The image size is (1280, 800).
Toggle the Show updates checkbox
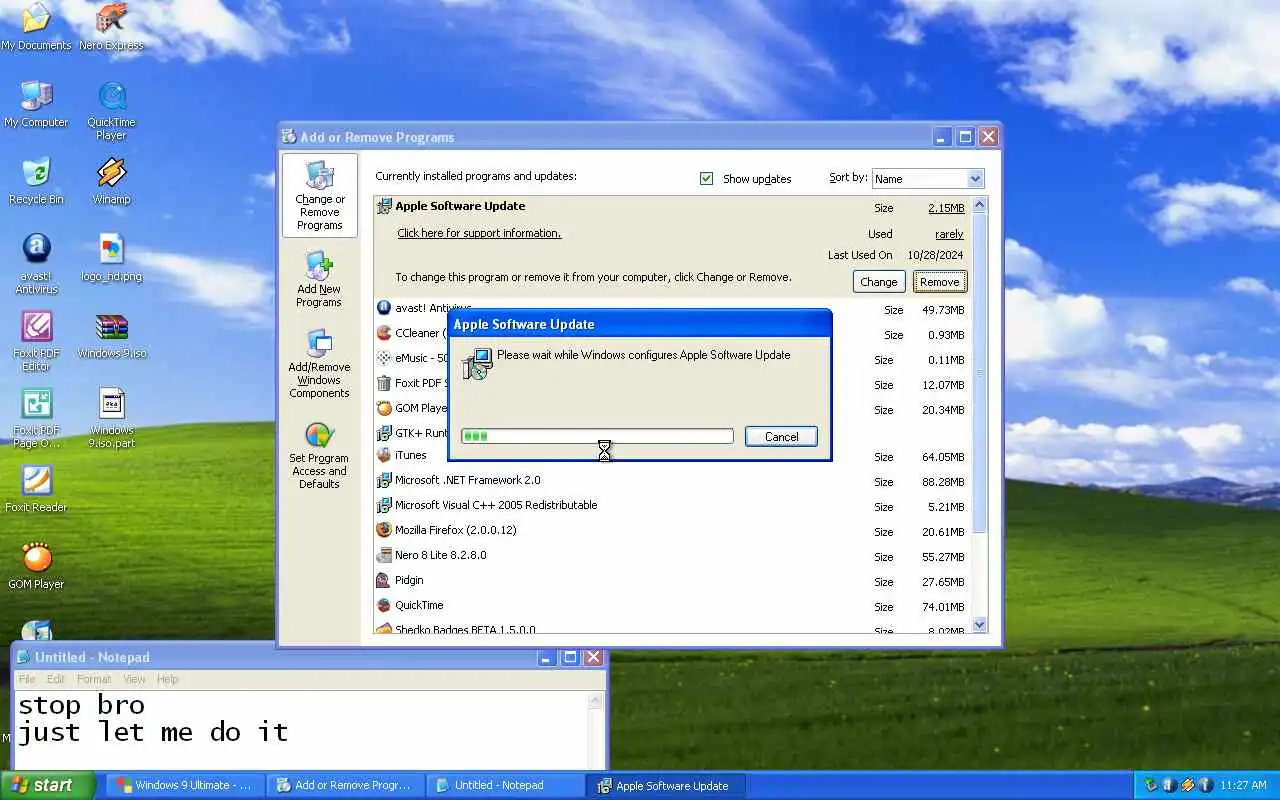(706, 178)
